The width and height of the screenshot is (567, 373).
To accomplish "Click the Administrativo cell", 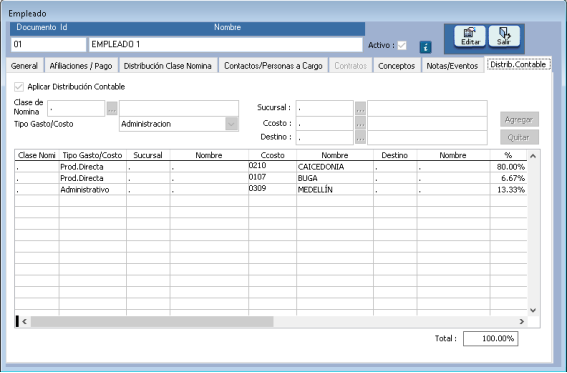I will click(93, 190).
